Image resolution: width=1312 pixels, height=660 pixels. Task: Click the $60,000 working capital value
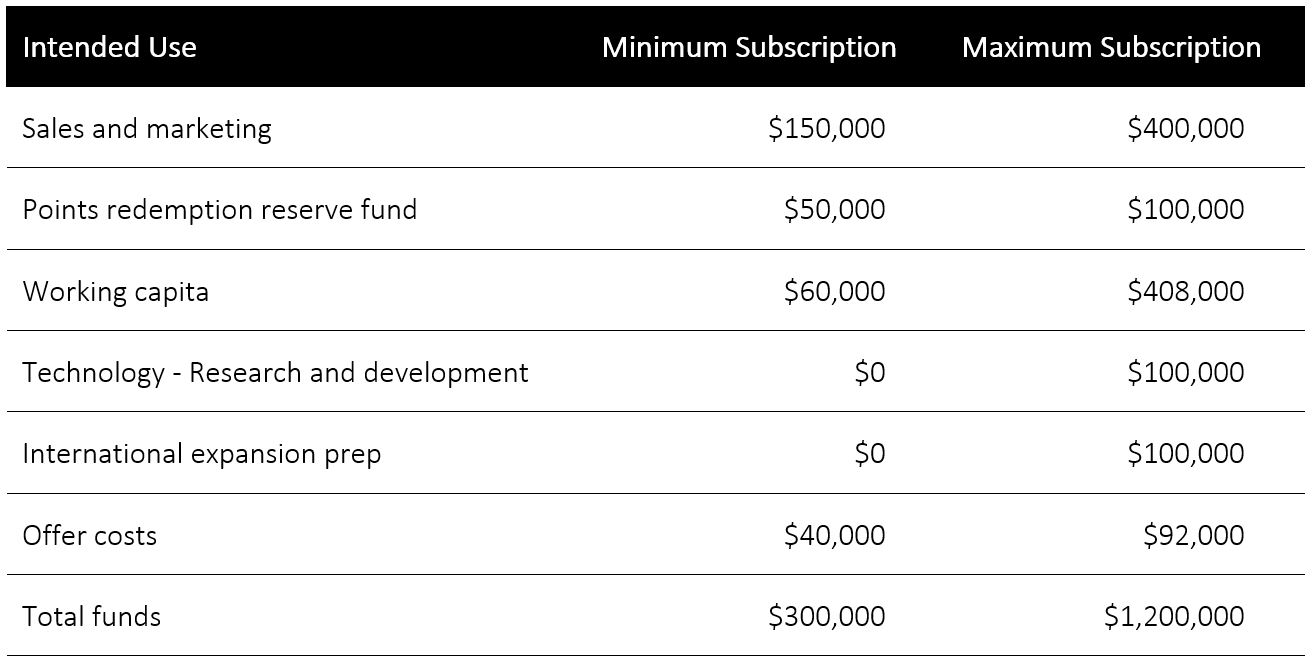[834, 292]
